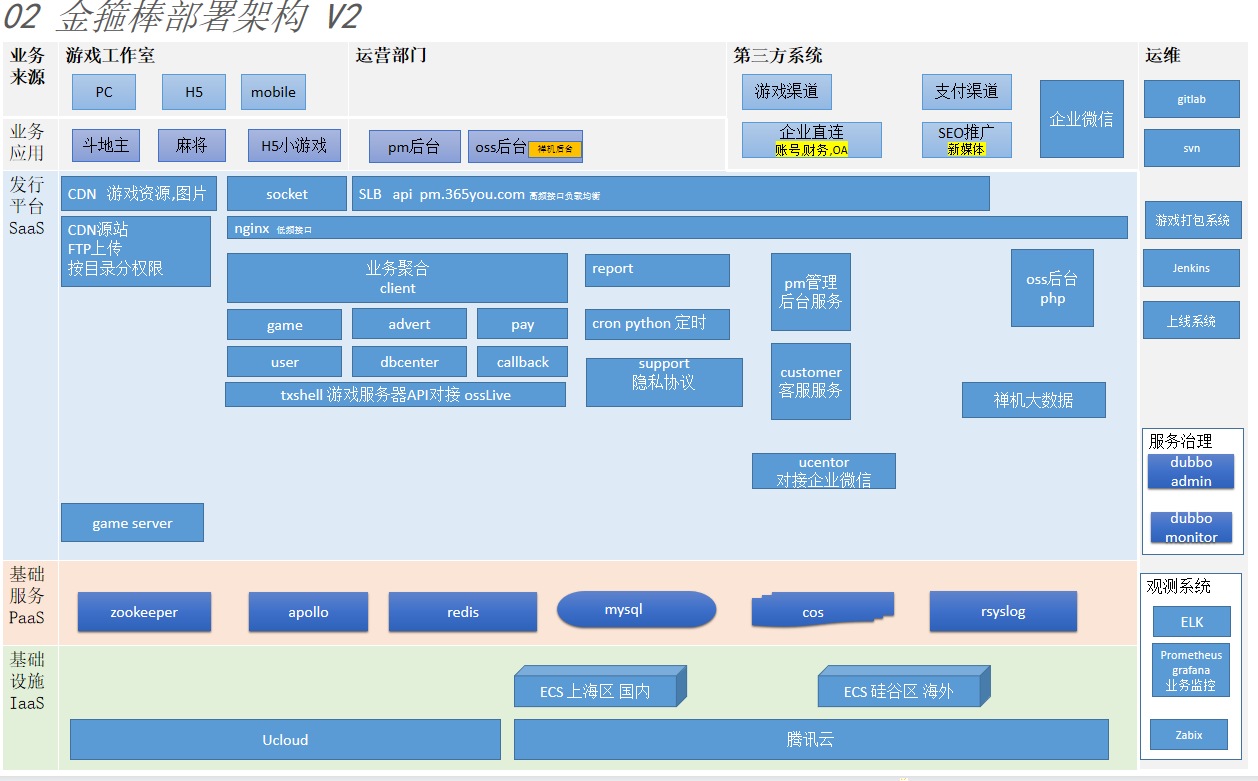
Task: Click the 上线系统 box
Action: pyautogui.click(x=1192, y=321)
